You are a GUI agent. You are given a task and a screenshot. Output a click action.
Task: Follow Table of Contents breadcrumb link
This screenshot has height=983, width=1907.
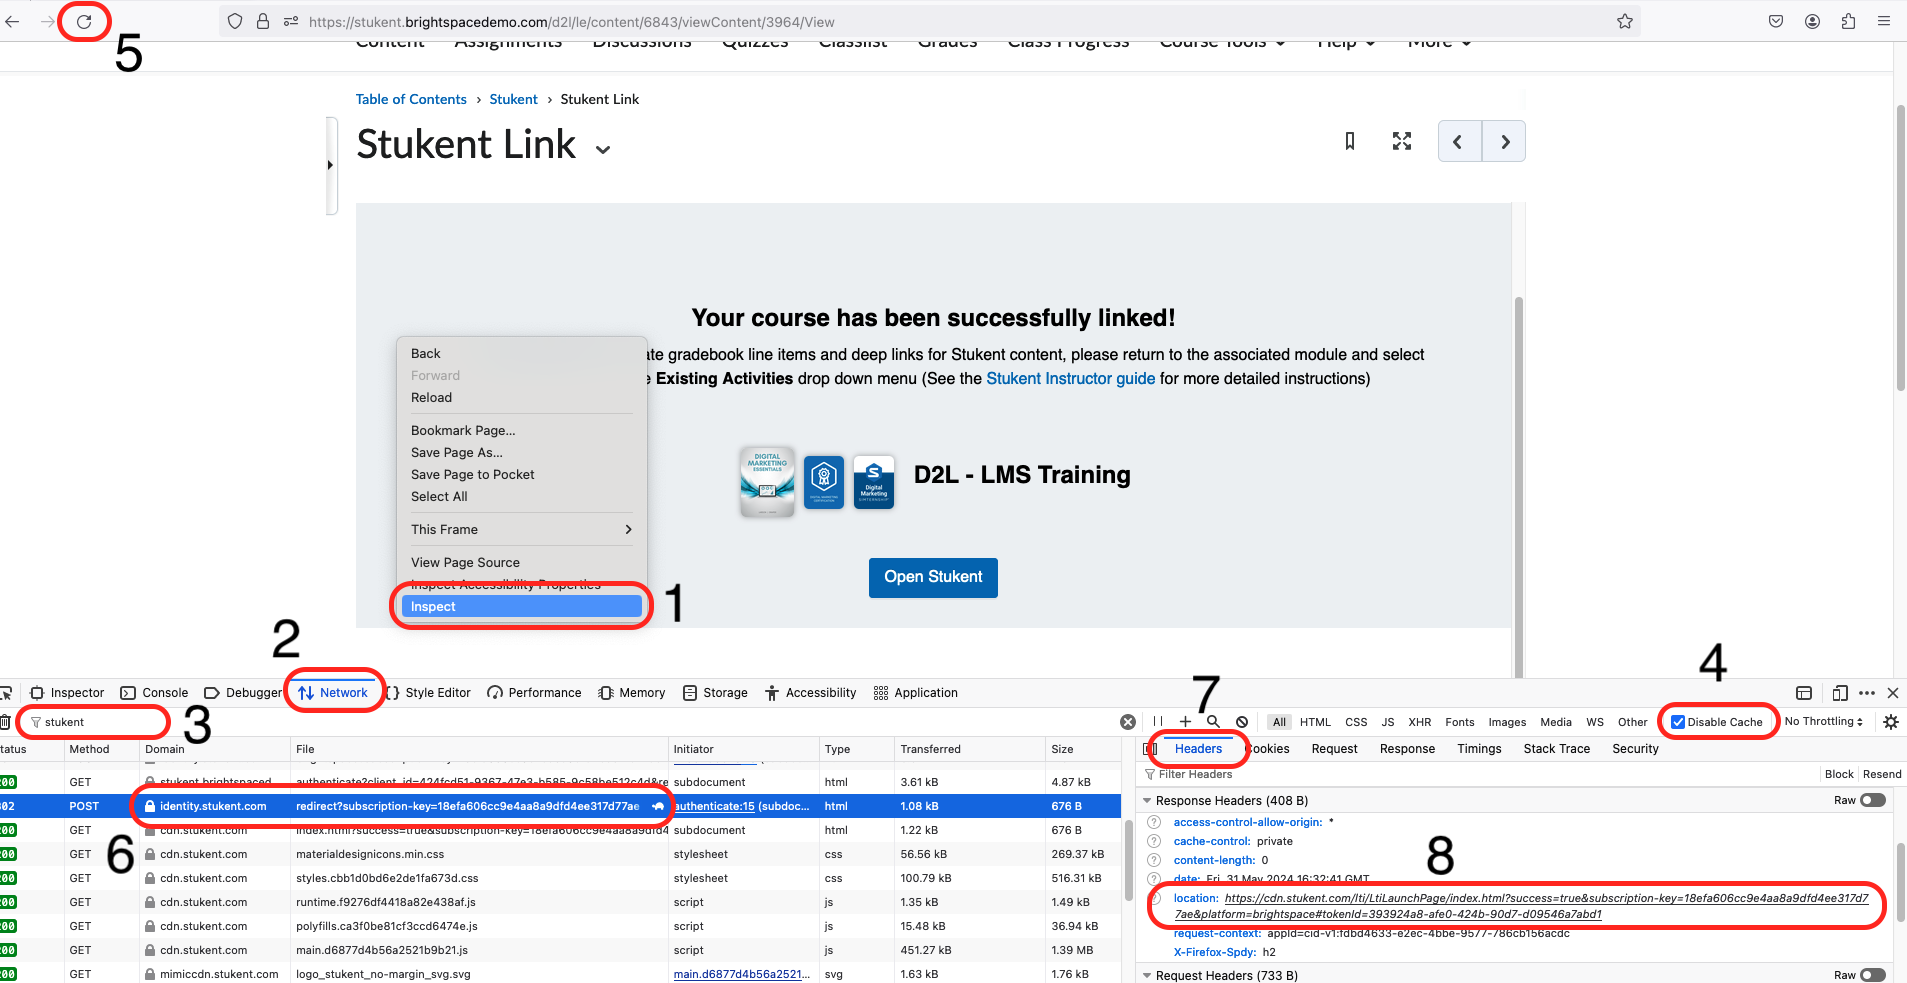coord(411,99)
